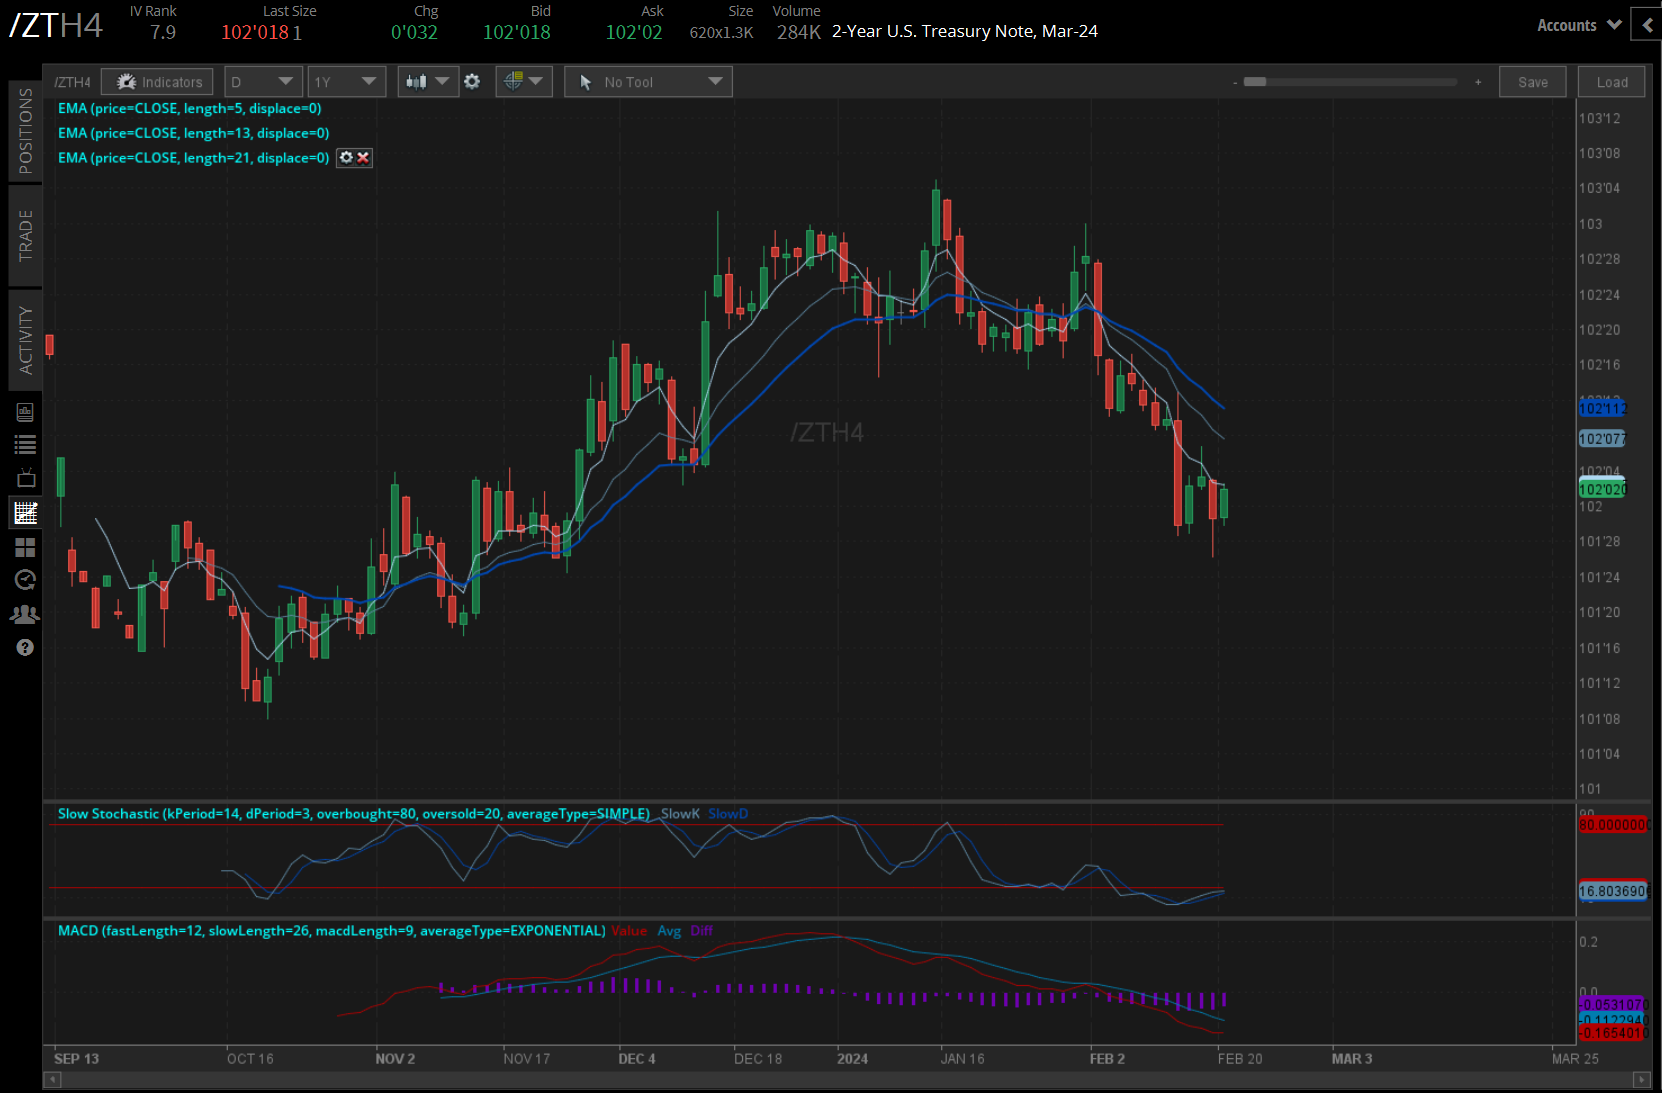This screenshot has width=1662, height=1093.
Task: Open chart settings gear in toolbar
Action: click(x=472, y=82)
